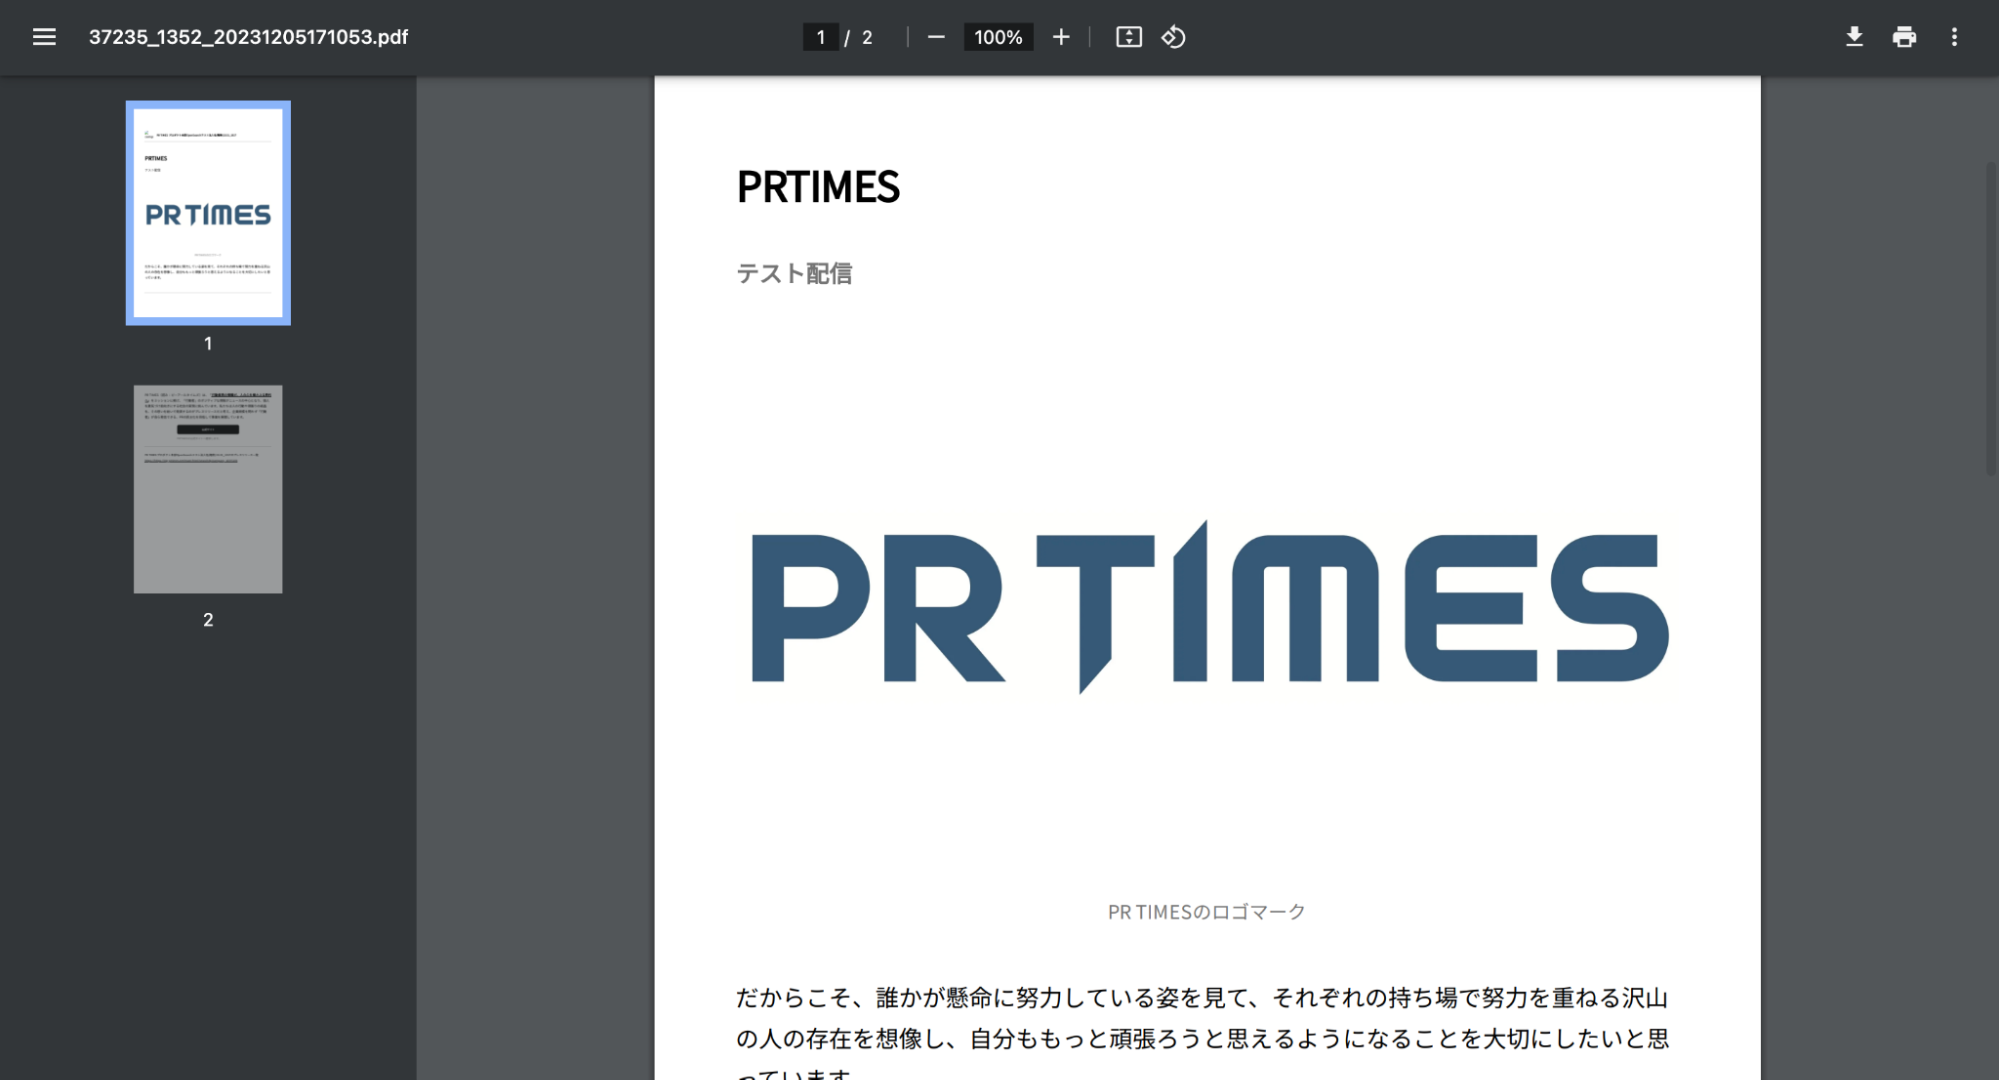Click the vertical scrollbar of the document

1990,320
